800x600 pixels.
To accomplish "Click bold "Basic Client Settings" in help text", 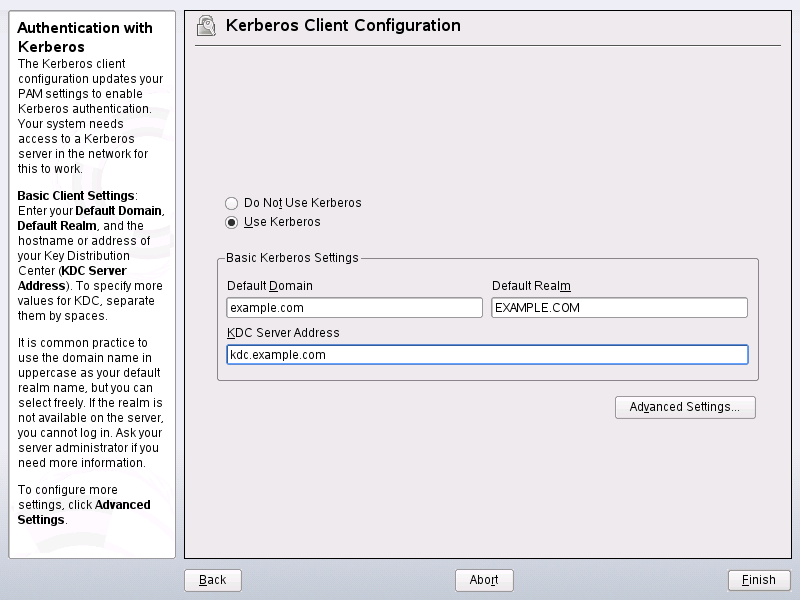I will pos(75,195).
